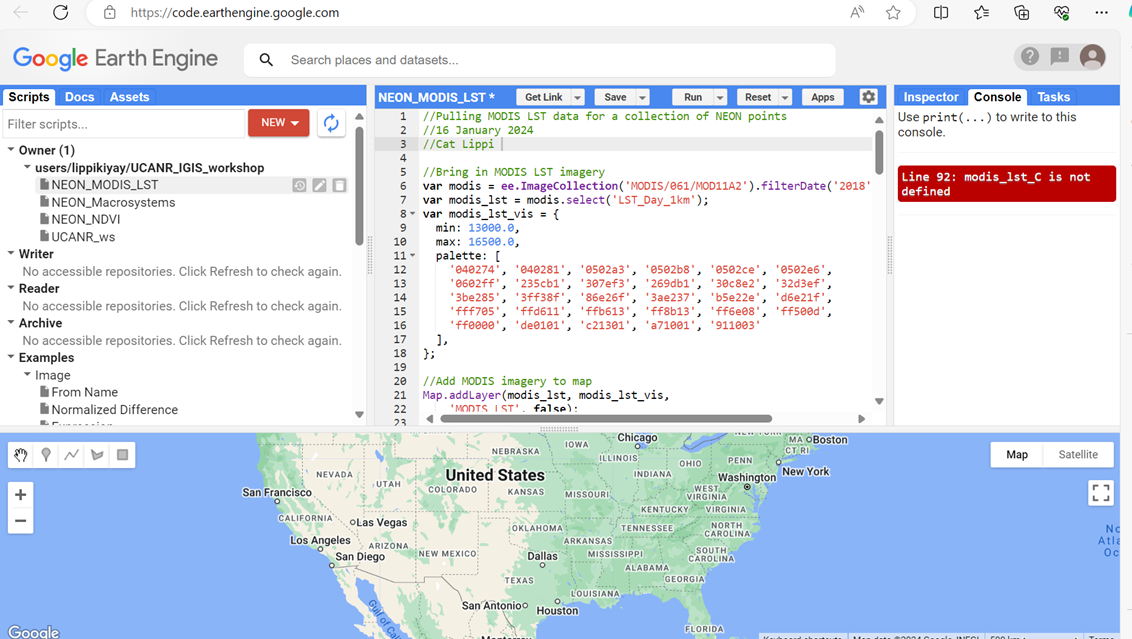Toggle fullscreen map view
The width and height of the screenshot is (1132, 639).
pyautogui.click(x=1101, y=493)
